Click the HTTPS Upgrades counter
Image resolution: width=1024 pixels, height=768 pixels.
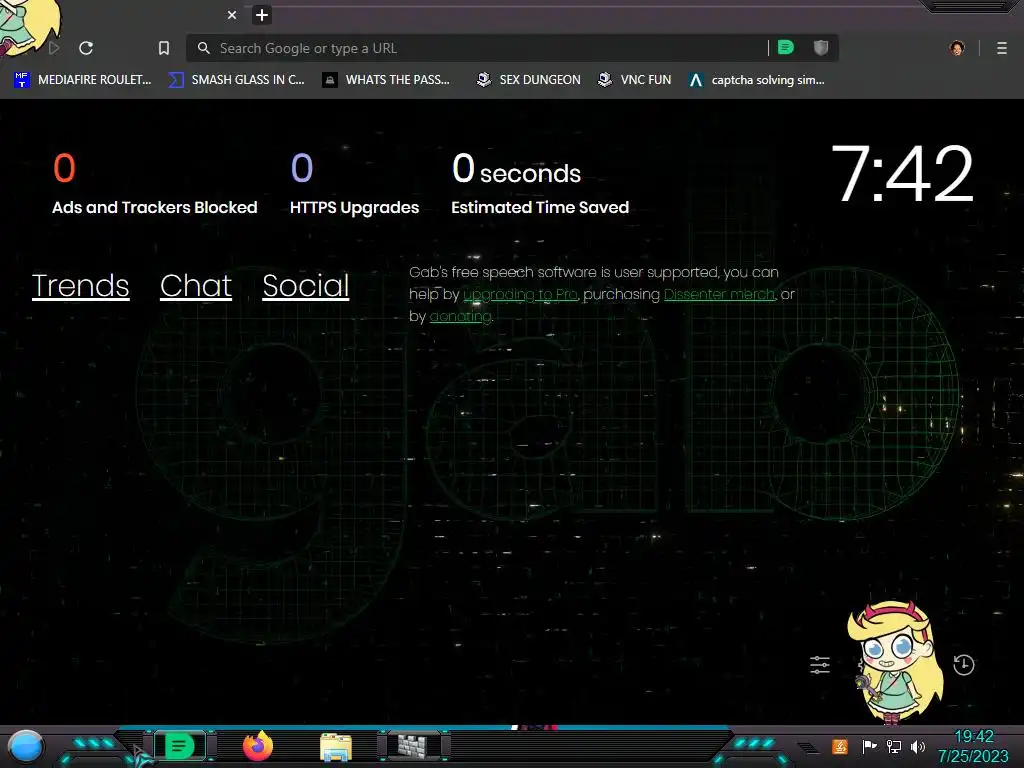(x=355, y=184)
